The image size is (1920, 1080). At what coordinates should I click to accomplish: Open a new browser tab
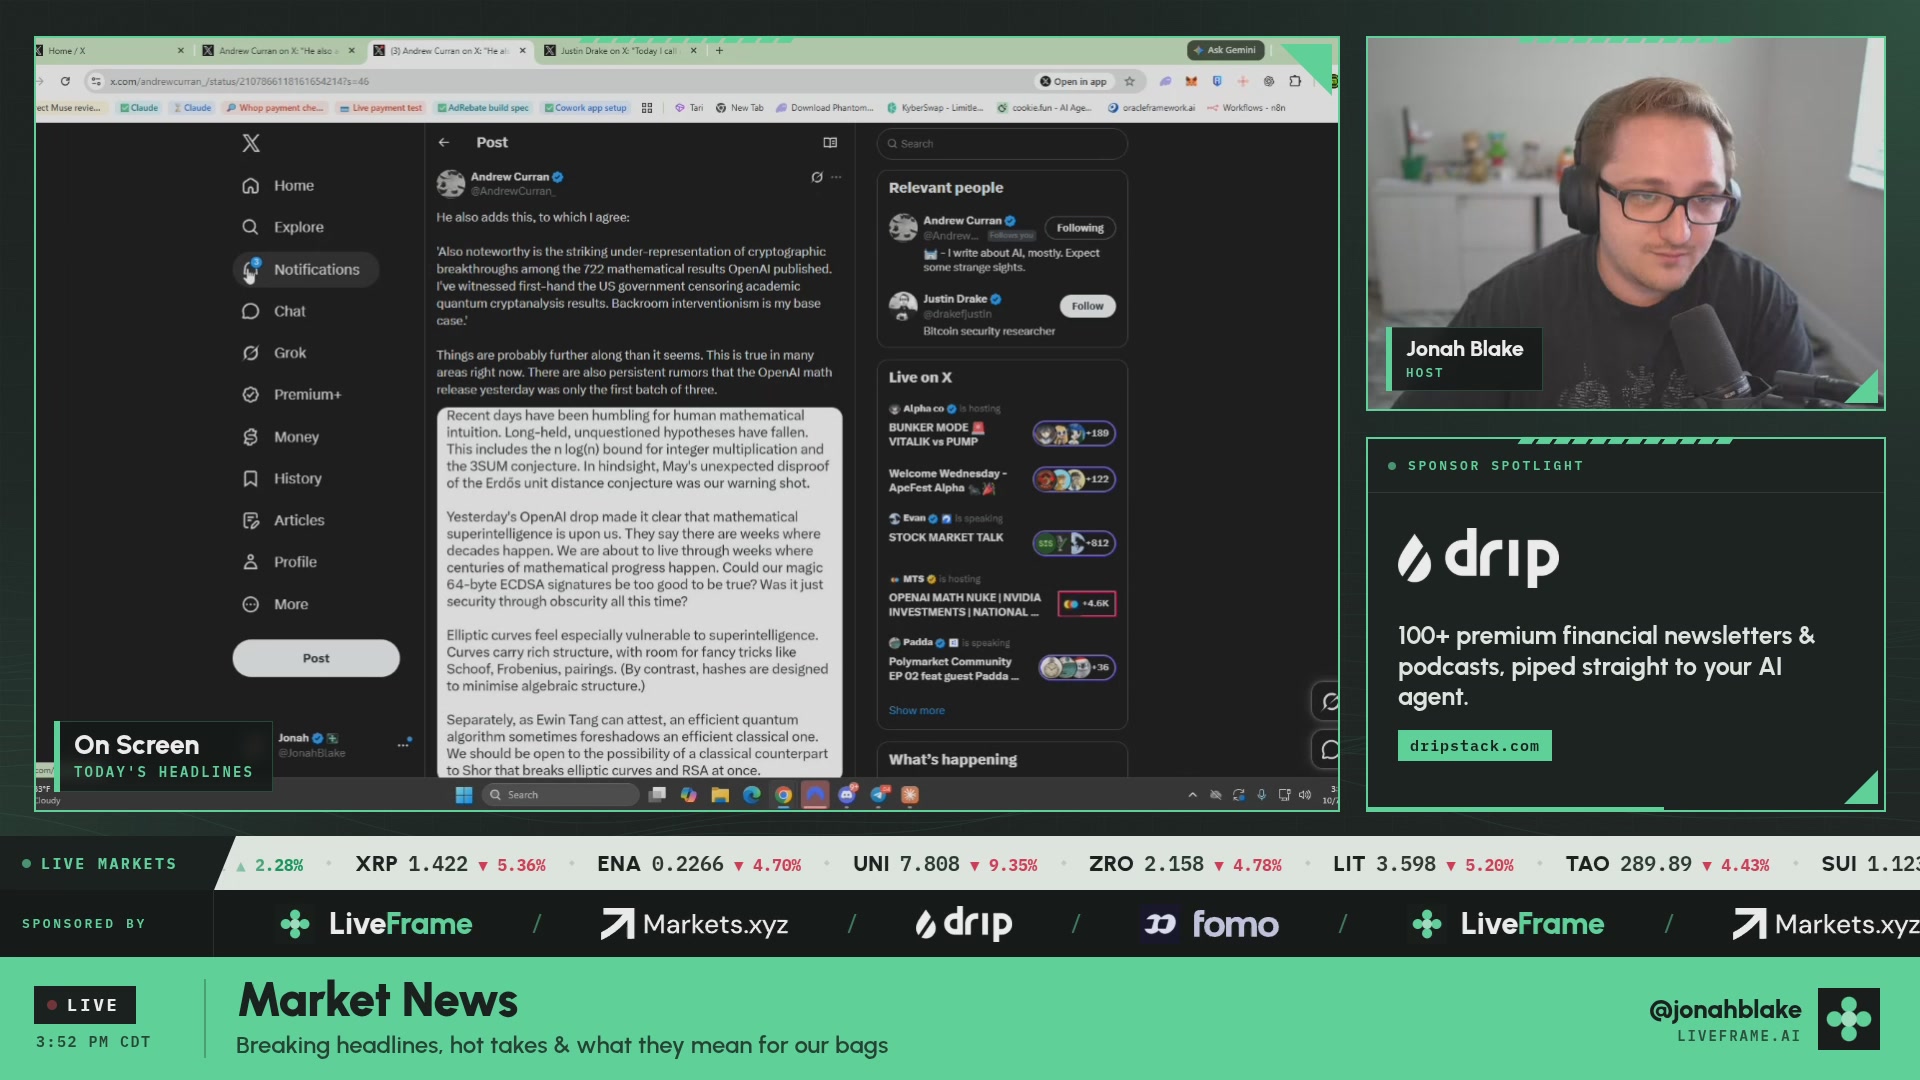pyautogui.click(x=719, y=50)
